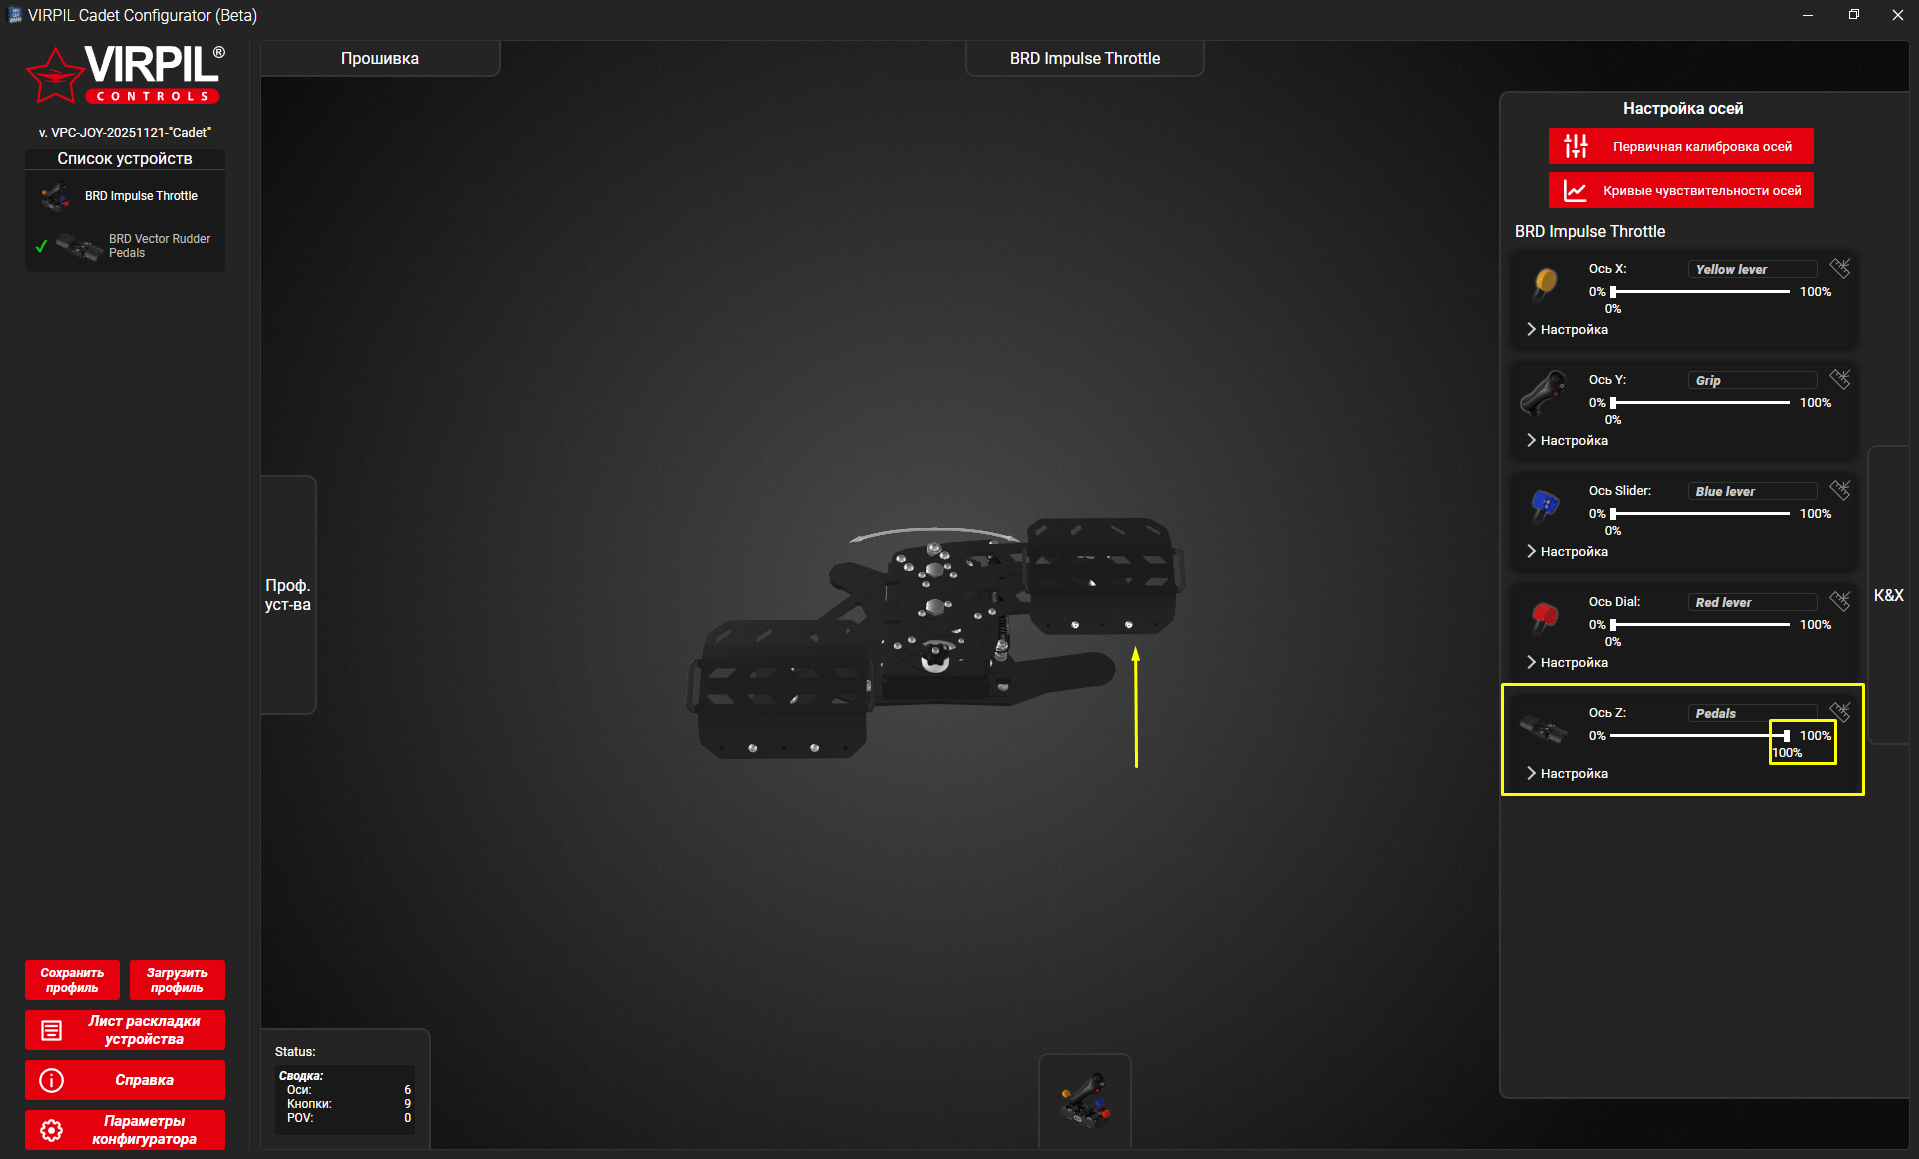Click Кривые чувствительности осей button
Screen dimensions: 1919x1159
click(1681, 191)
